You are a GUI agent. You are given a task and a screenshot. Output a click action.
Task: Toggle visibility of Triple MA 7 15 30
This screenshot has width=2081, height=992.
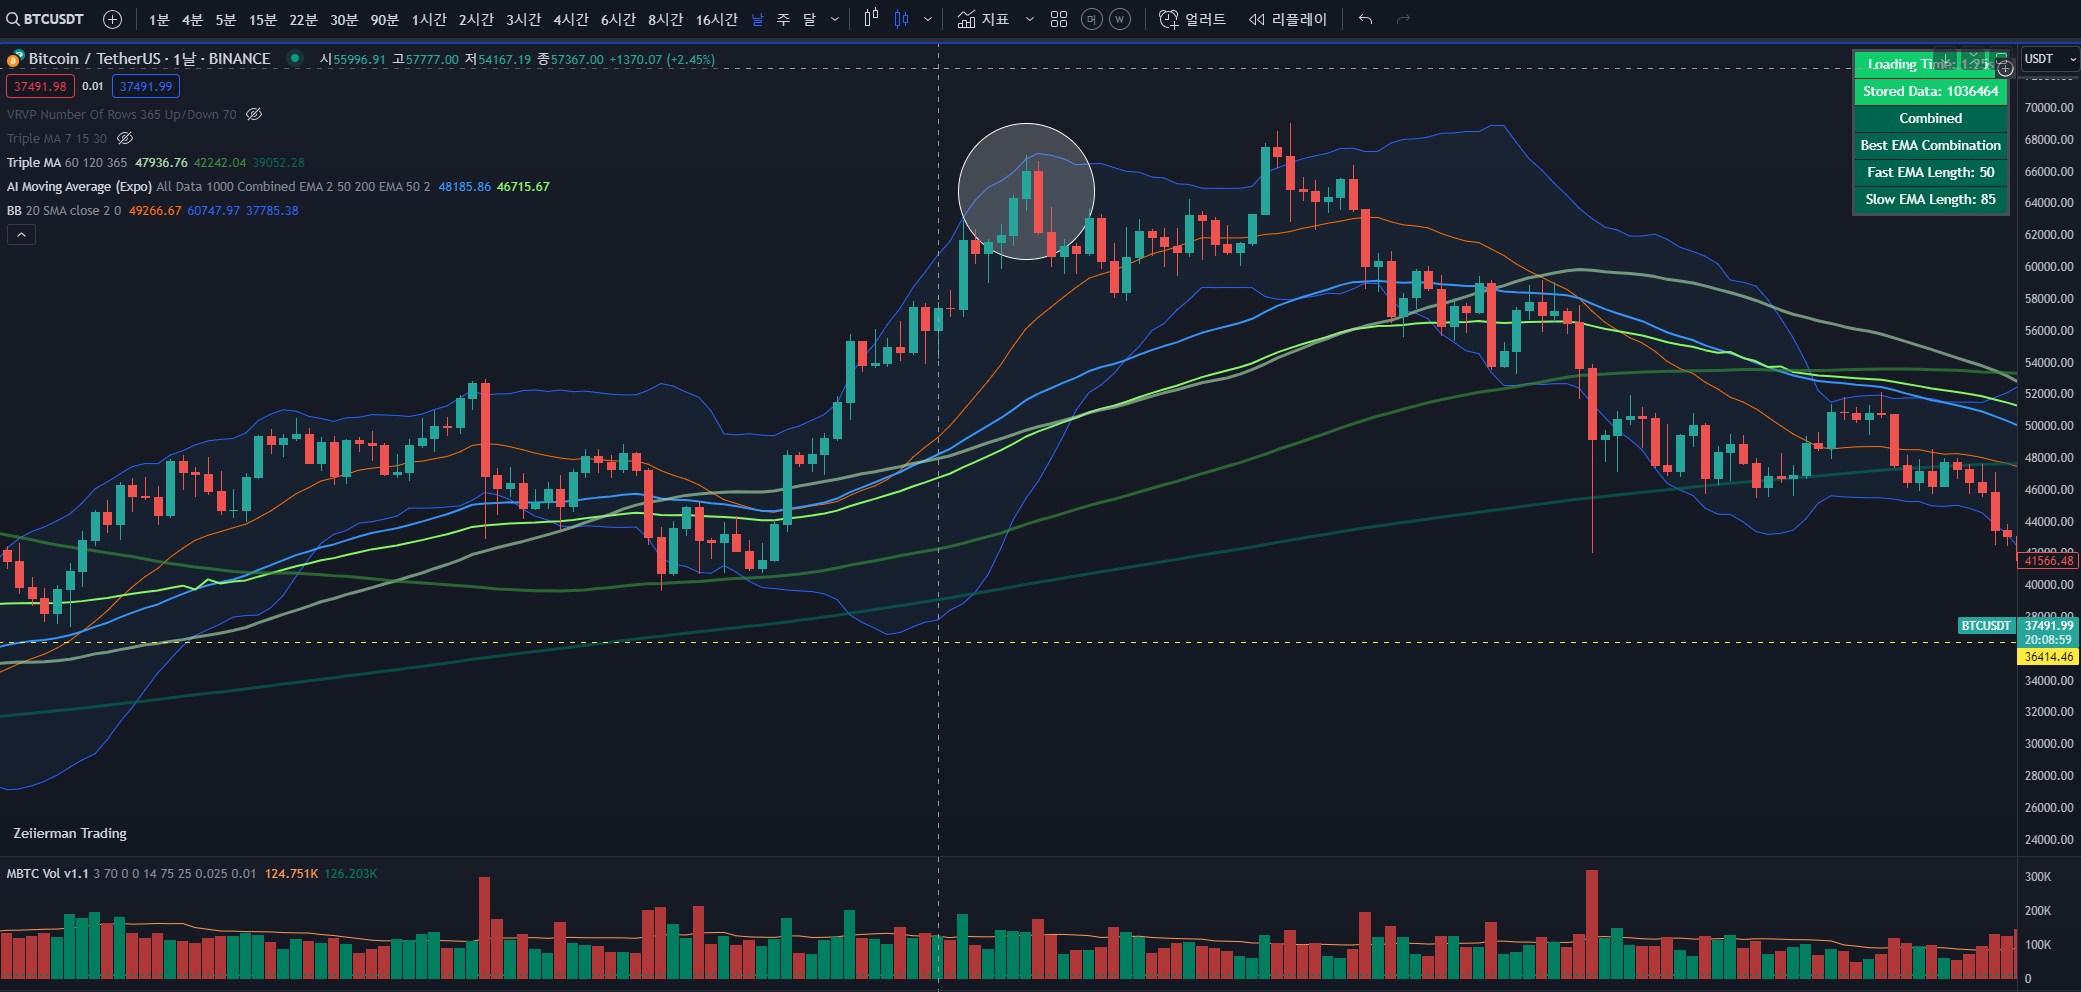click(x=125, y=138)
